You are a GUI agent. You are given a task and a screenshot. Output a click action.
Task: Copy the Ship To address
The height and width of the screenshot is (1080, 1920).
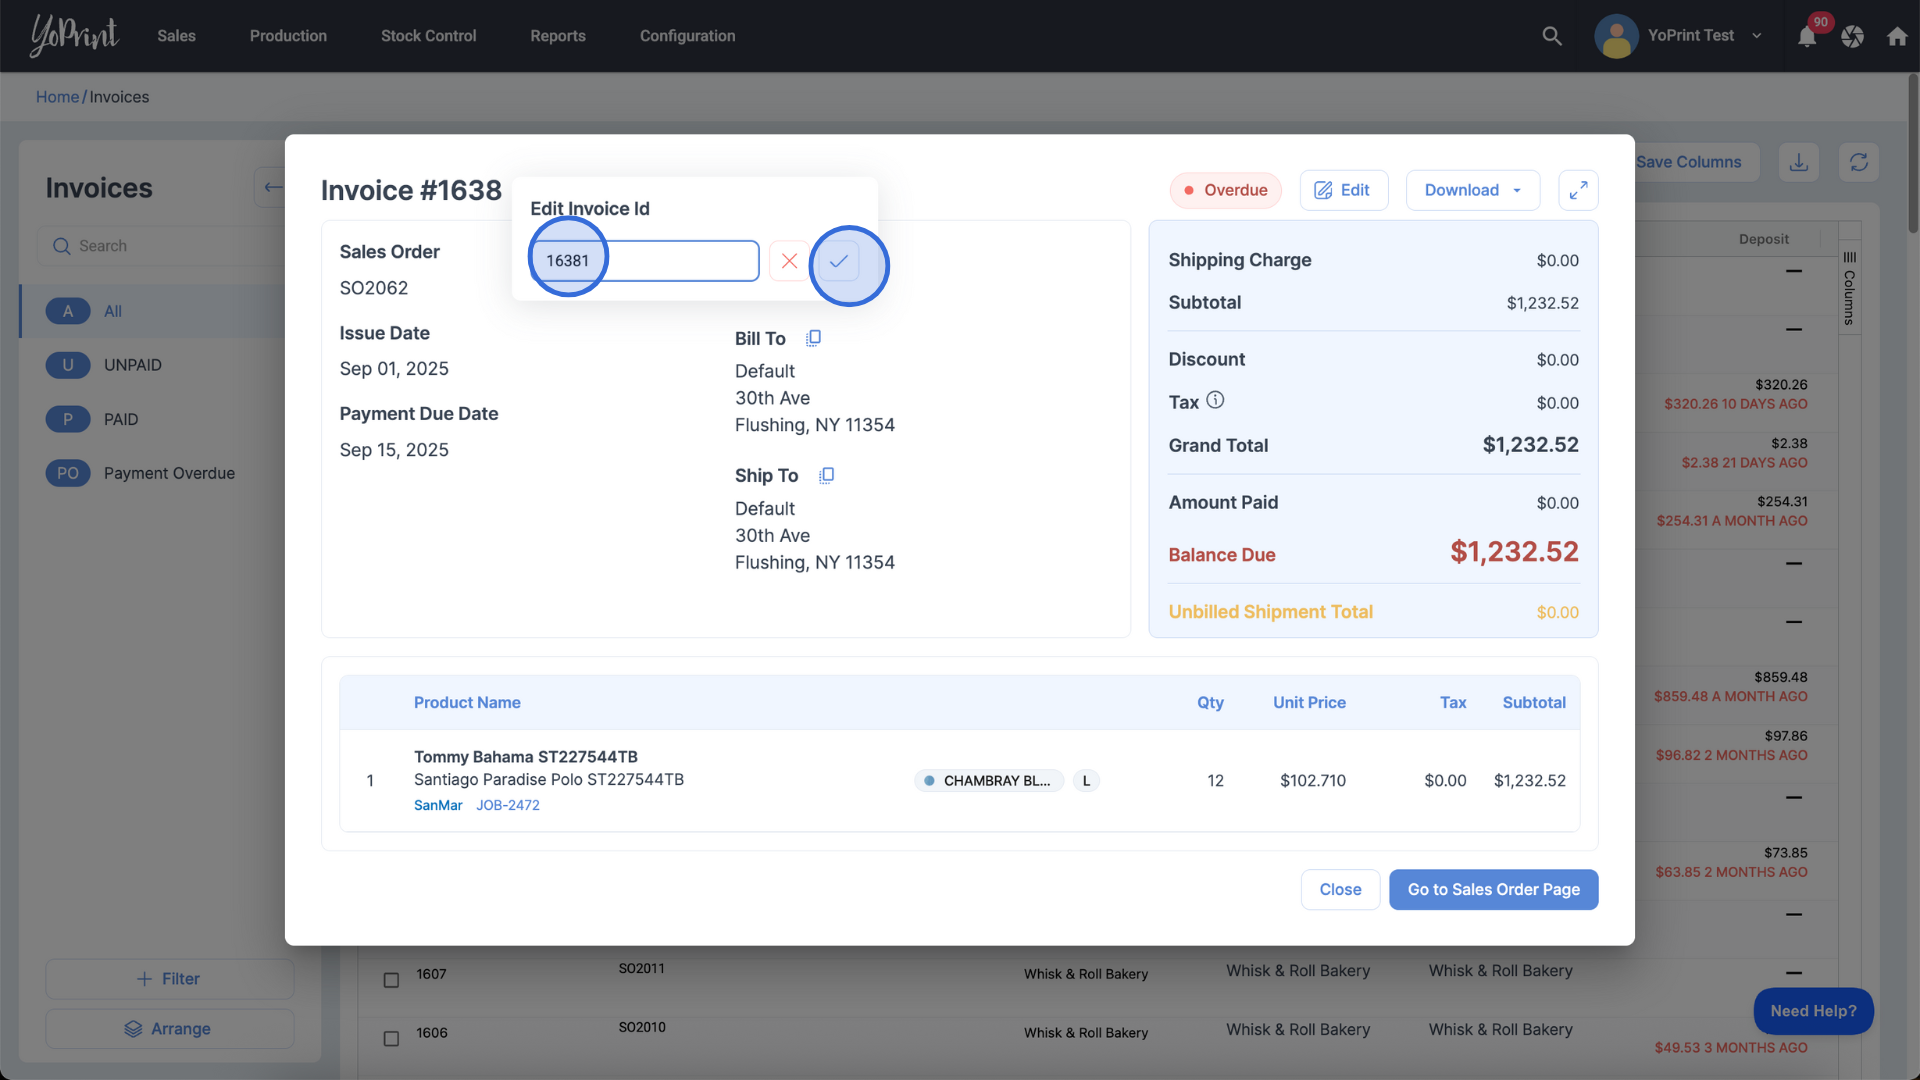[x=826, y=476]
